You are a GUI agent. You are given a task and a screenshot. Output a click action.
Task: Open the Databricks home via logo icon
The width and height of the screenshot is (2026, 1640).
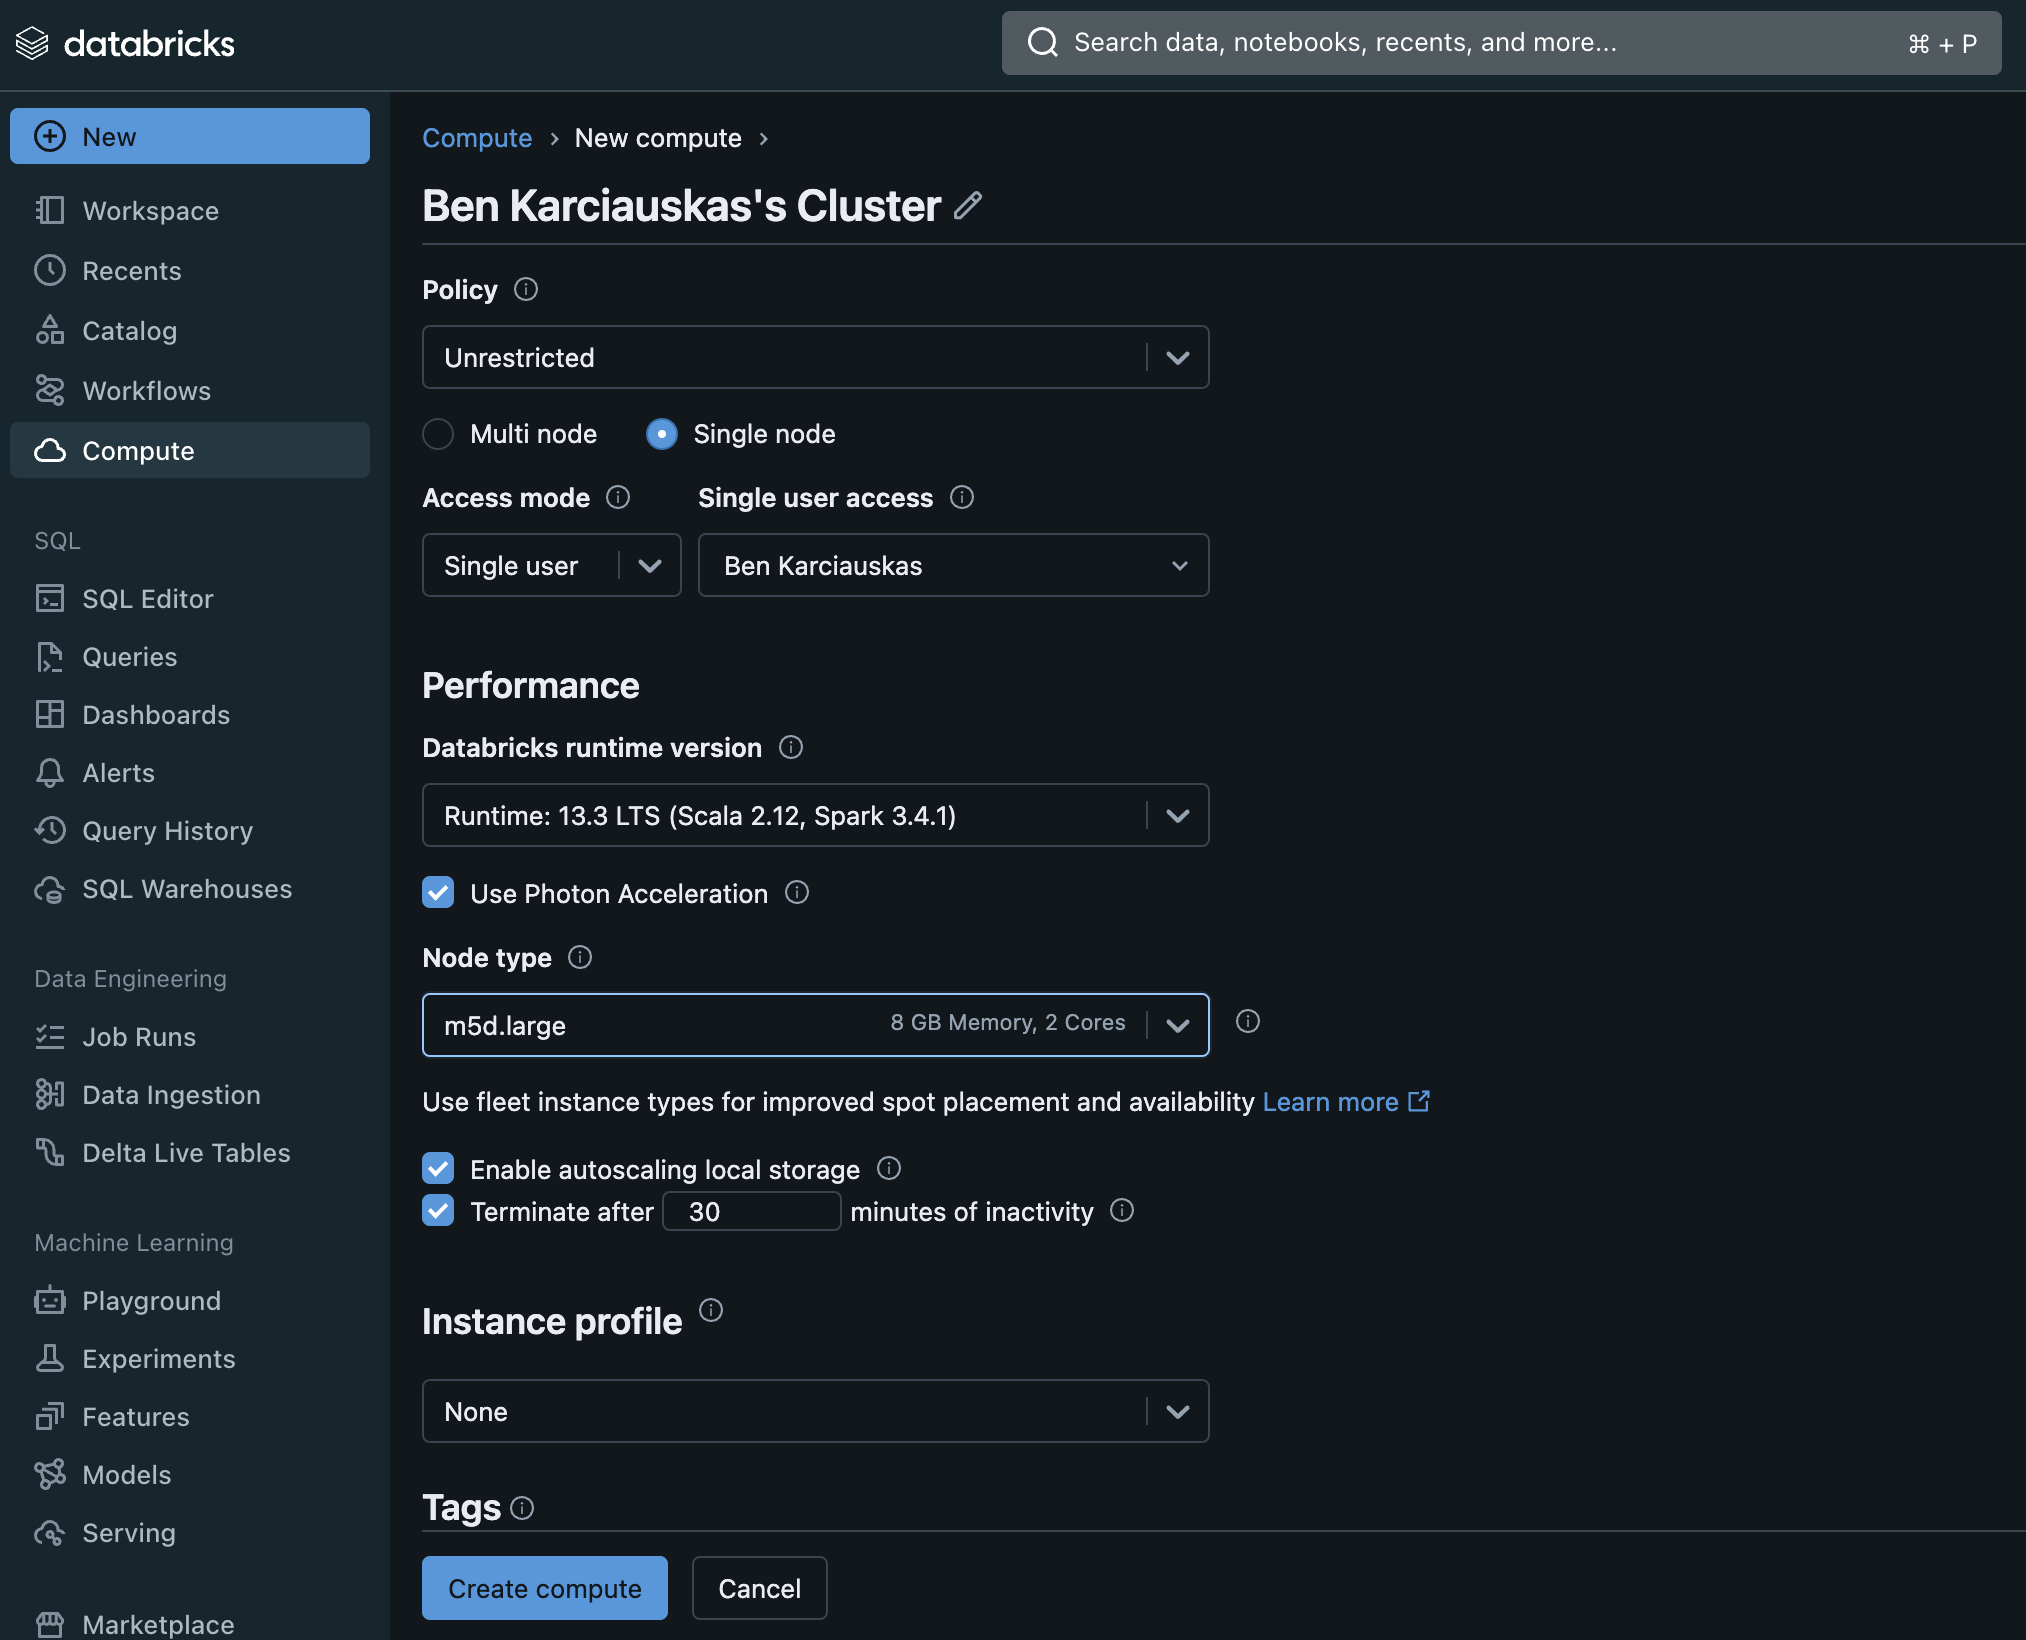tap(33, 42)
